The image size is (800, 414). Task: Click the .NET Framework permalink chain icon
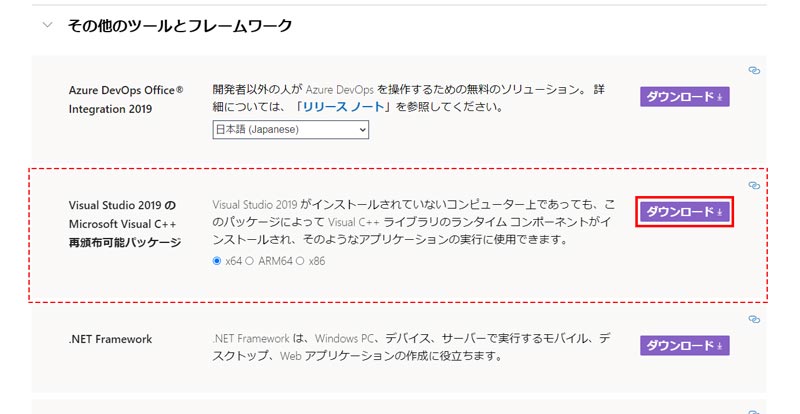click(x=754, y=320)
